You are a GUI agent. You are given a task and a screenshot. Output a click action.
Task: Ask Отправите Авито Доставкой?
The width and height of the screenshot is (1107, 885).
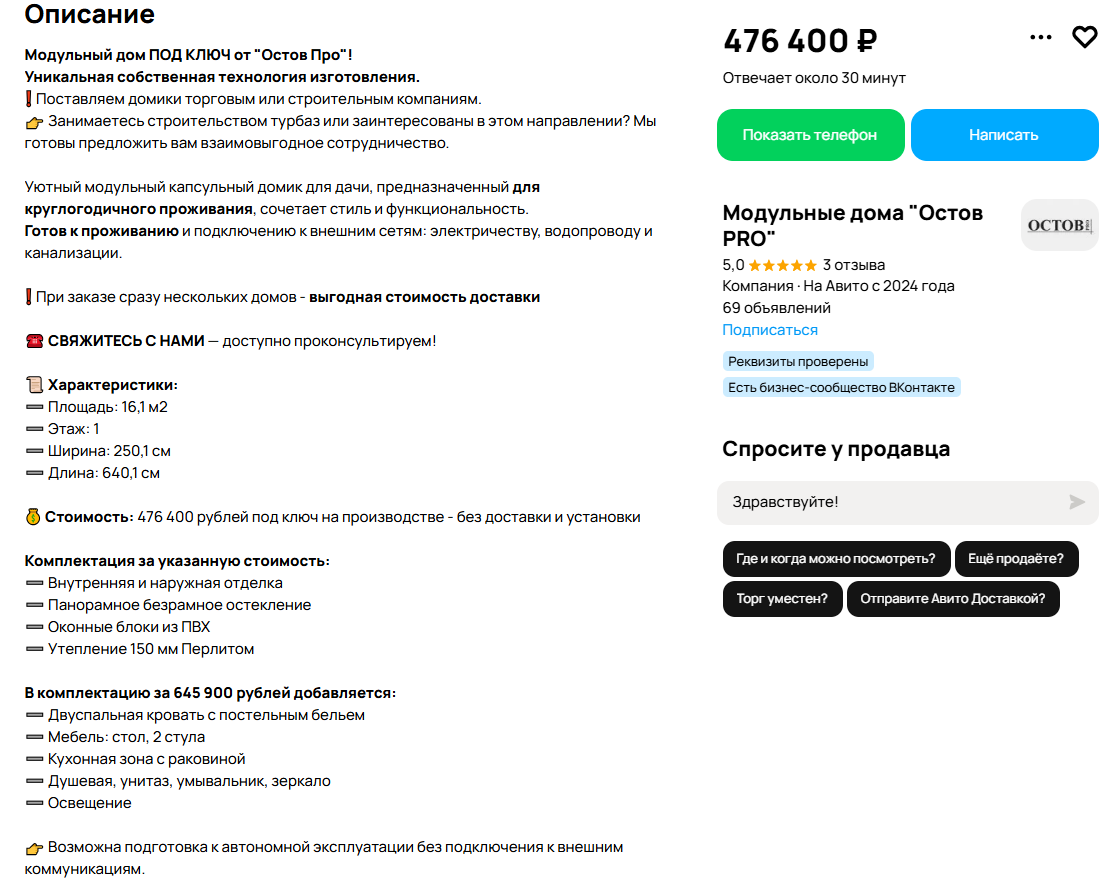click(x=953, y=598)
